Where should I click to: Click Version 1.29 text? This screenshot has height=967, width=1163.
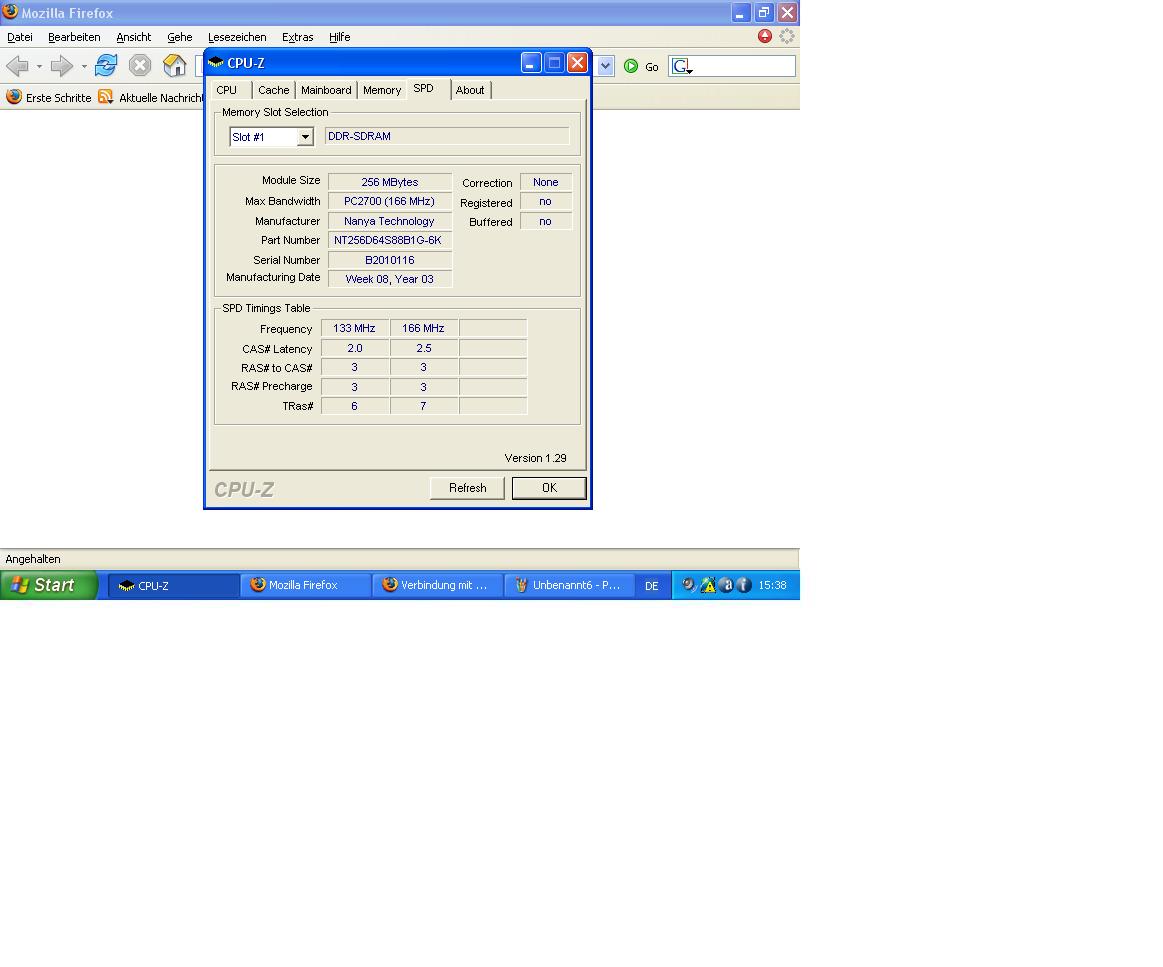pyautogui.click(x=536, y=458)
